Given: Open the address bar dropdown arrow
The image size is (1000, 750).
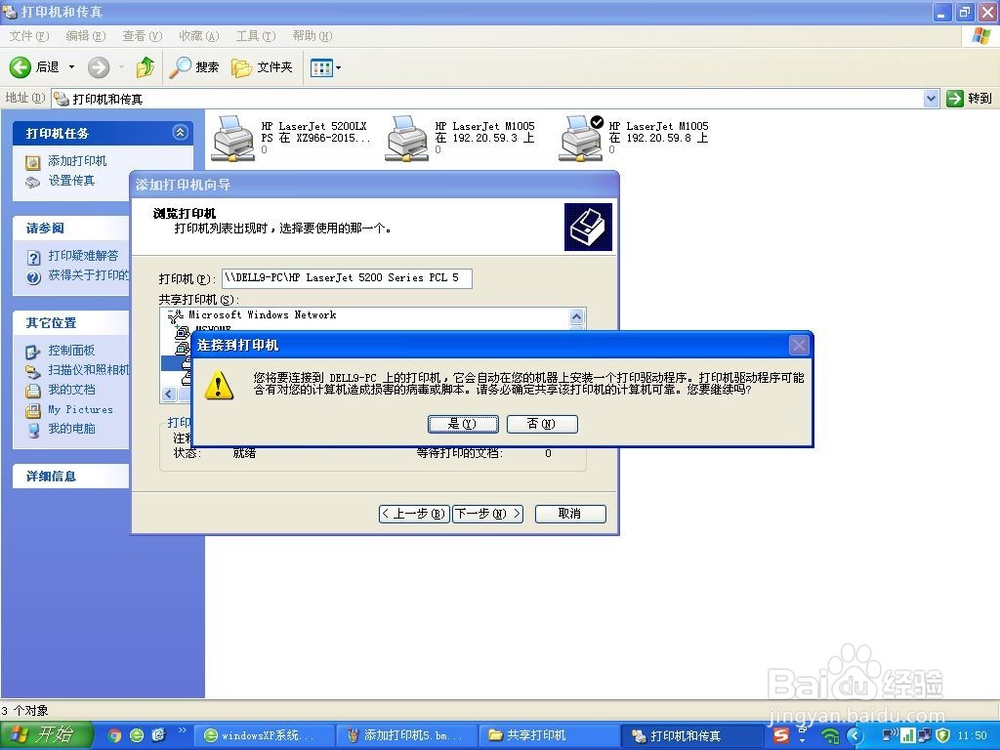Looking at the screenshot, I should coord(931,98).
